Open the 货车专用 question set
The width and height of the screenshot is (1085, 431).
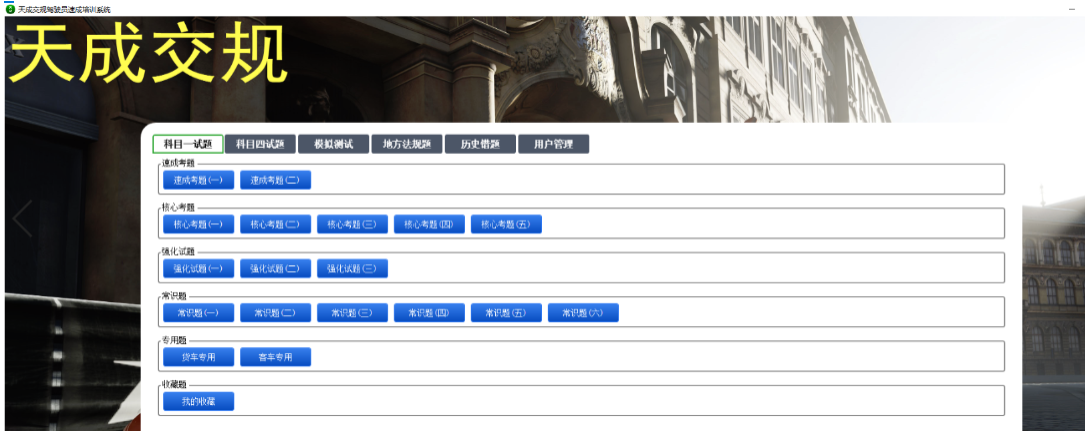click(199, 357)
